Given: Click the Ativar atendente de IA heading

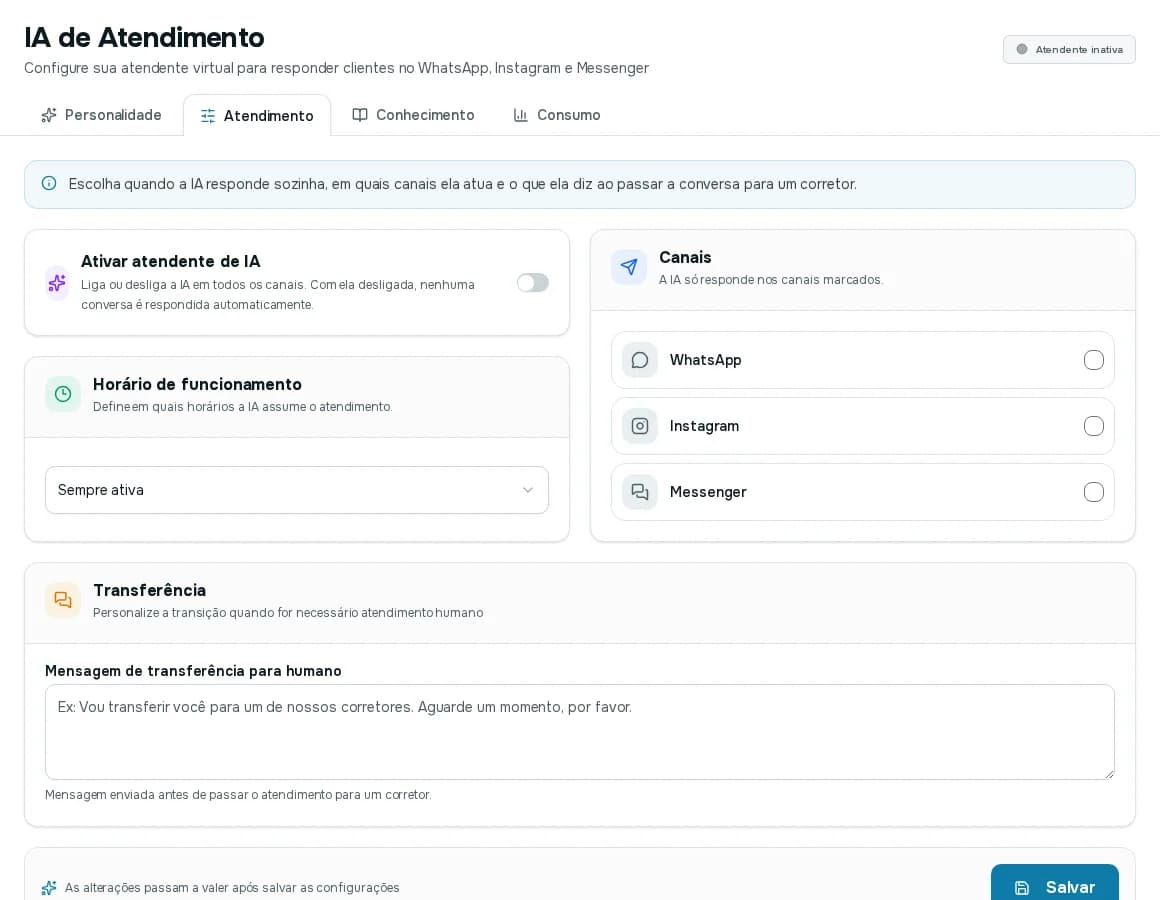Looking at the screenshot, I should pyautogui.click(x=171, y=261).
